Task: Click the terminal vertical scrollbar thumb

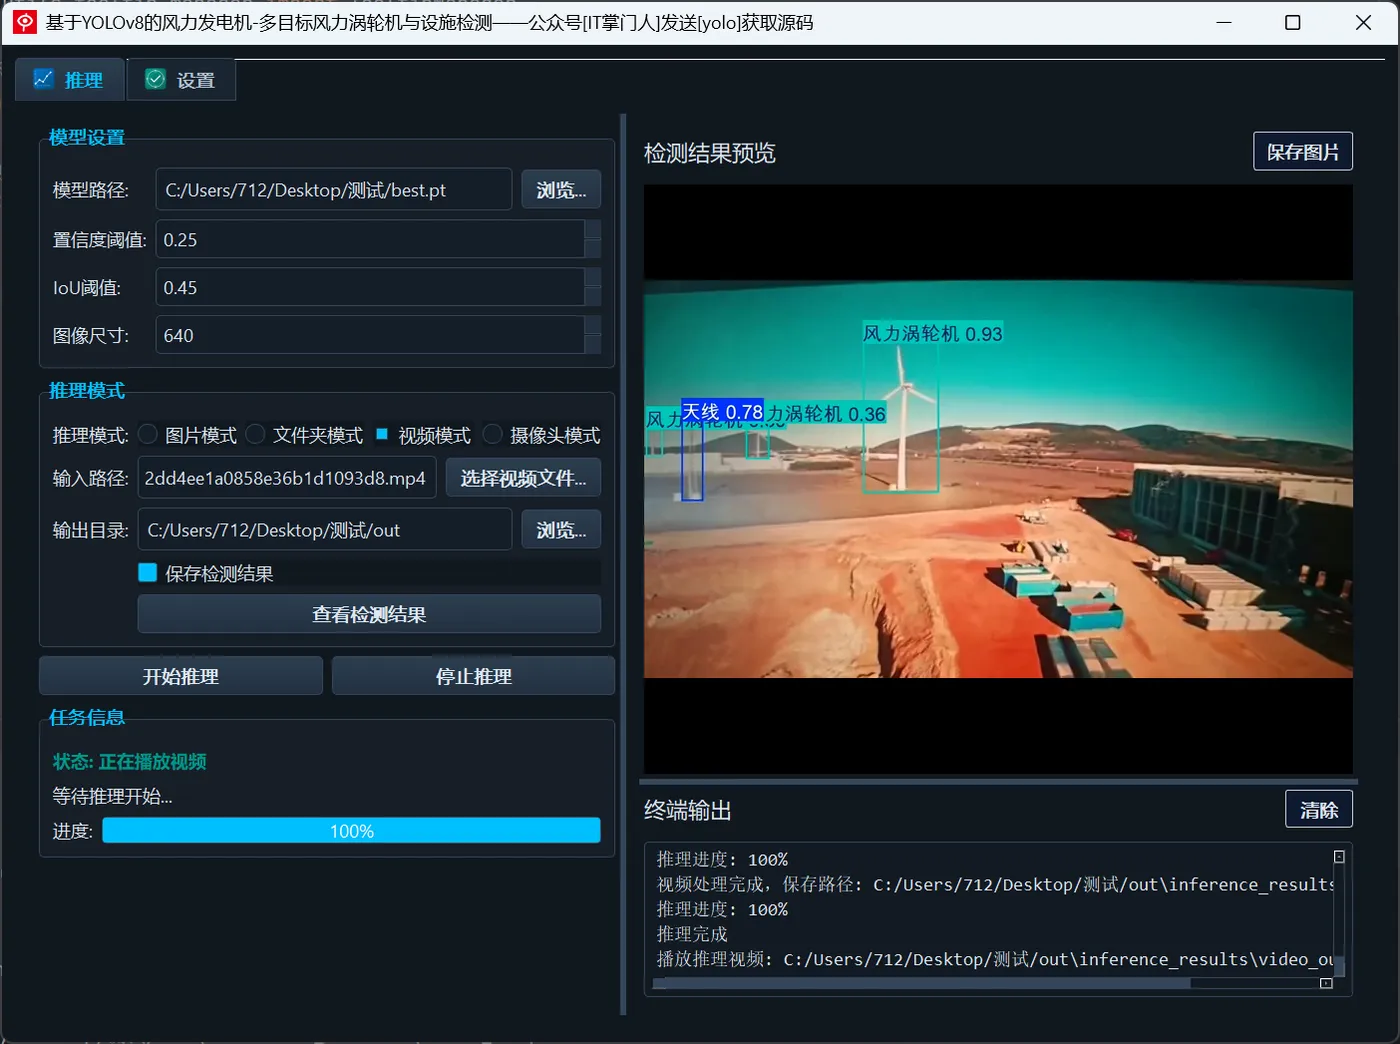Action: [x=1340, y=966]
